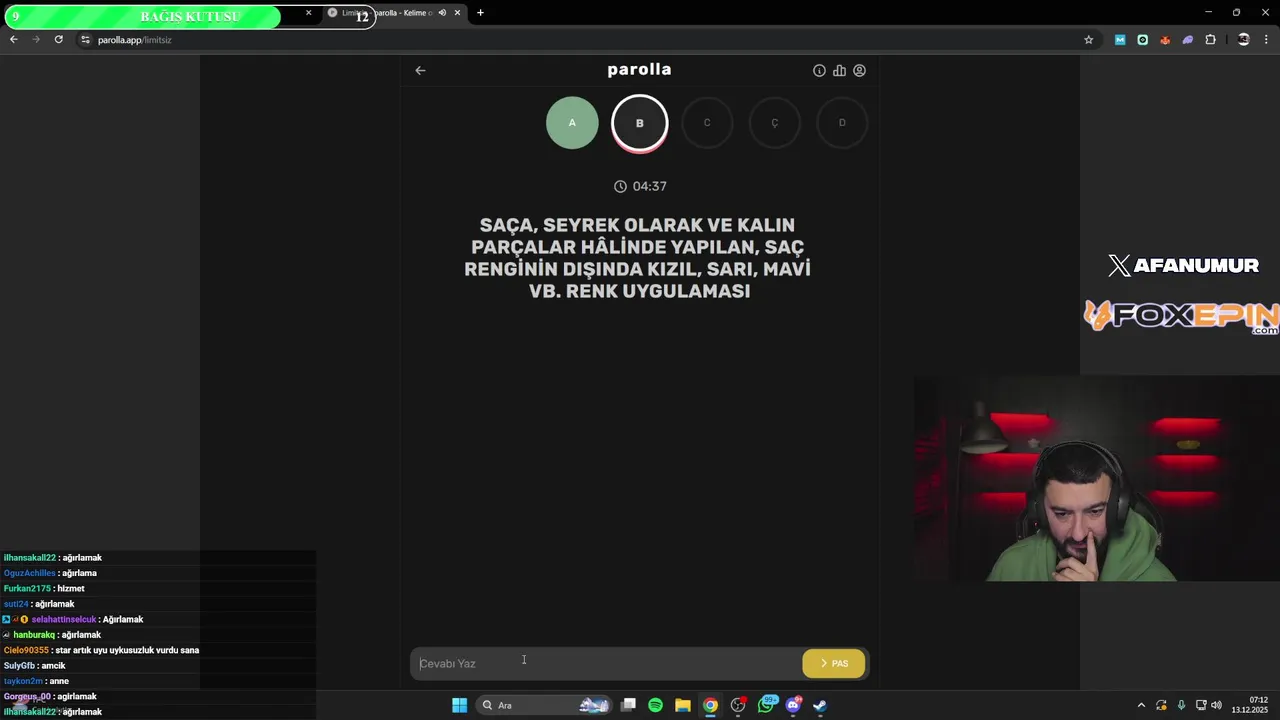Select letter circle Ç
This screenshot has height=720, width=1280.
coord(774,123)
